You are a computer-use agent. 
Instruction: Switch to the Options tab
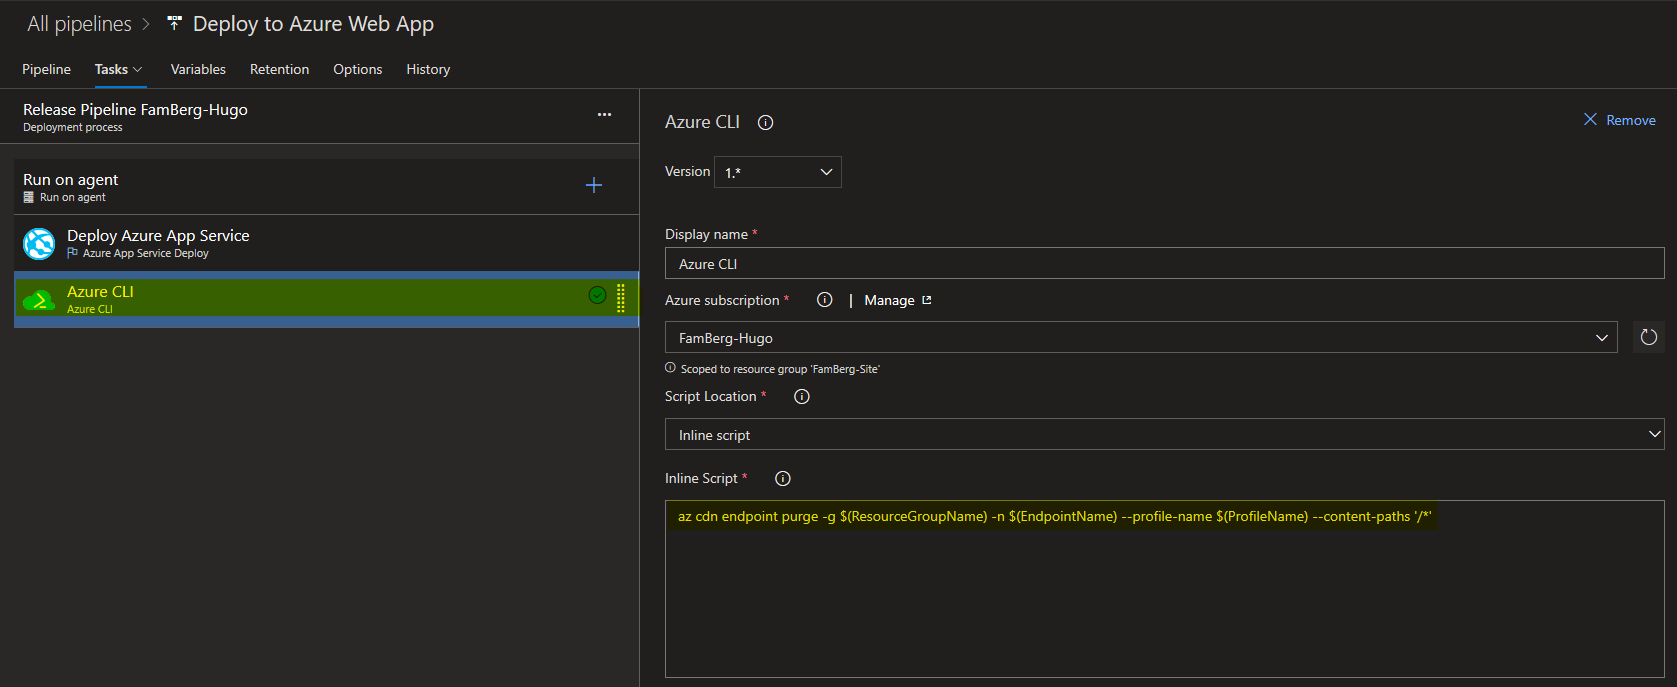[358, 69]
